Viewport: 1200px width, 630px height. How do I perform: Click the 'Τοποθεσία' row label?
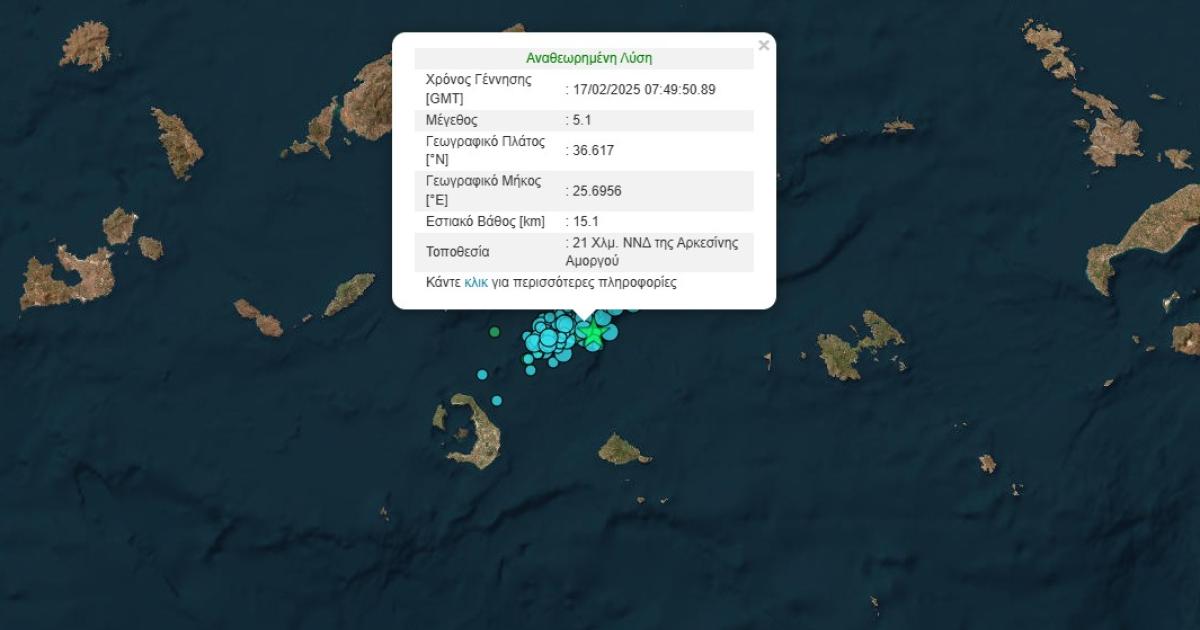coord(460,252)
